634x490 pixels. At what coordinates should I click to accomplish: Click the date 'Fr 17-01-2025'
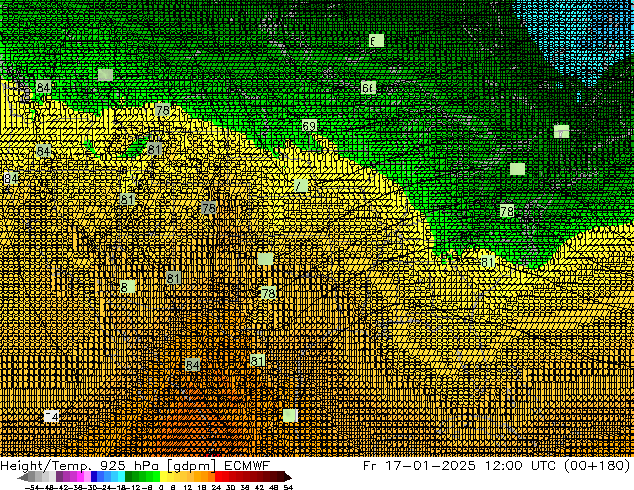pos(419,465)
